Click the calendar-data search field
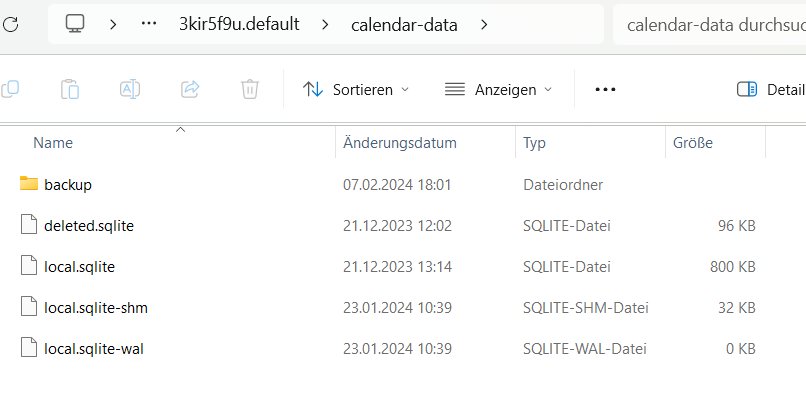 click(x=710, y=24)
